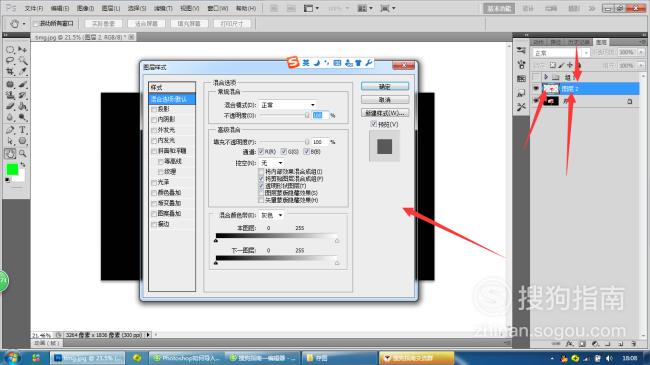Screen dimensions: 650x365
Task: Click the 图层 2 layer thumbnail
Action: point(551,88)
